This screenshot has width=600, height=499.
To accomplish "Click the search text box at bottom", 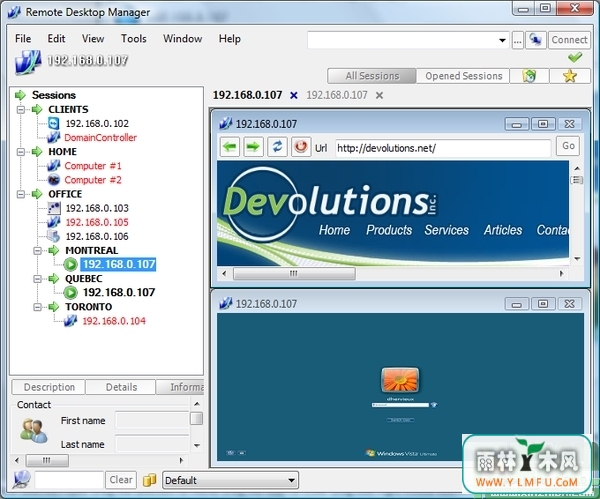I will 69,479.
